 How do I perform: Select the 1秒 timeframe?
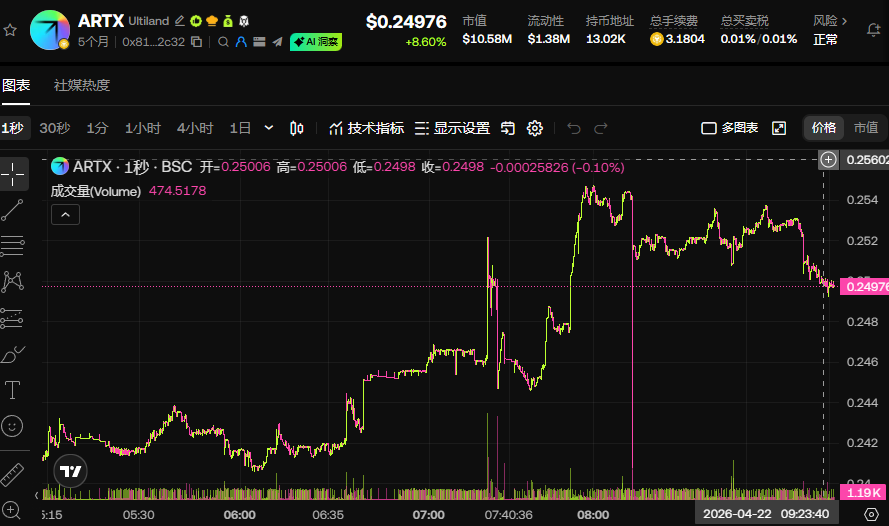tap(12, 128)
